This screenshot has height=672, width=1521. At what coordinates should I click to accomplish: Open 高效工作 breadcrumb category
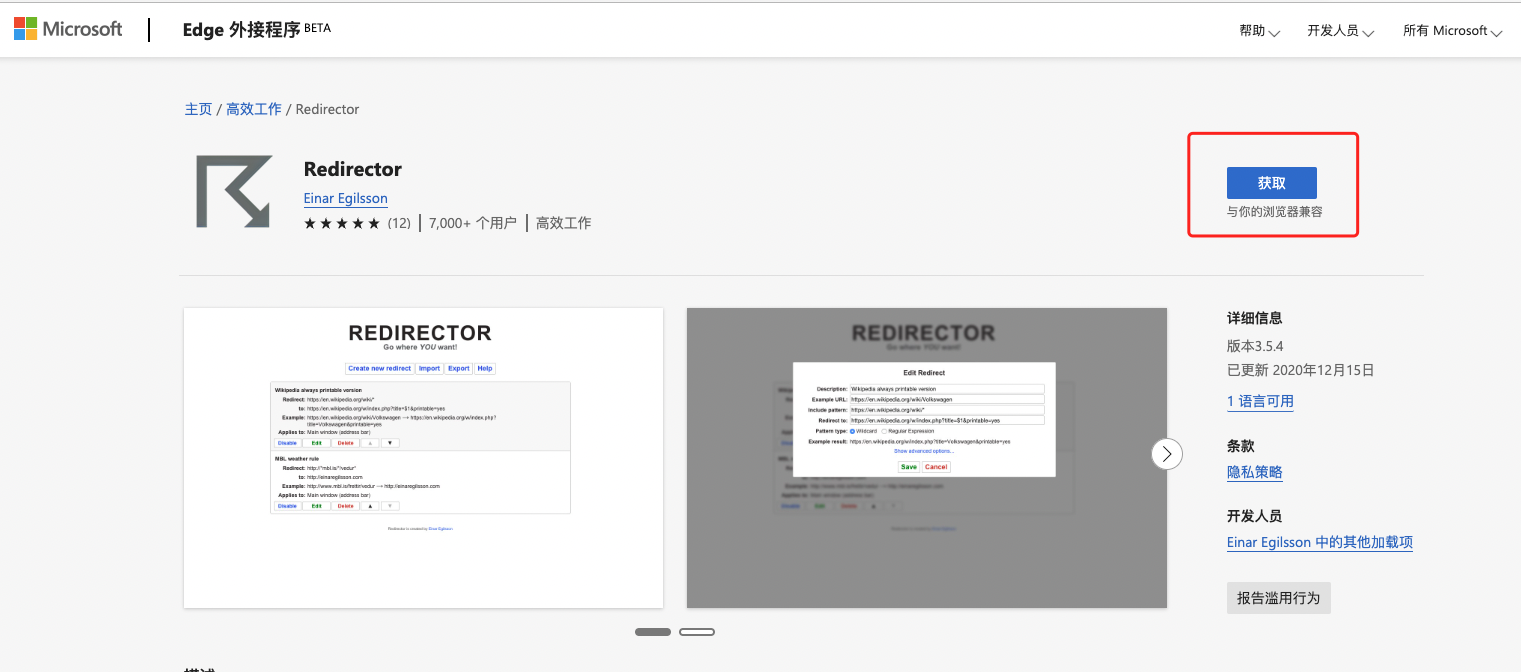pyautogui.click(x=254, y=109)
